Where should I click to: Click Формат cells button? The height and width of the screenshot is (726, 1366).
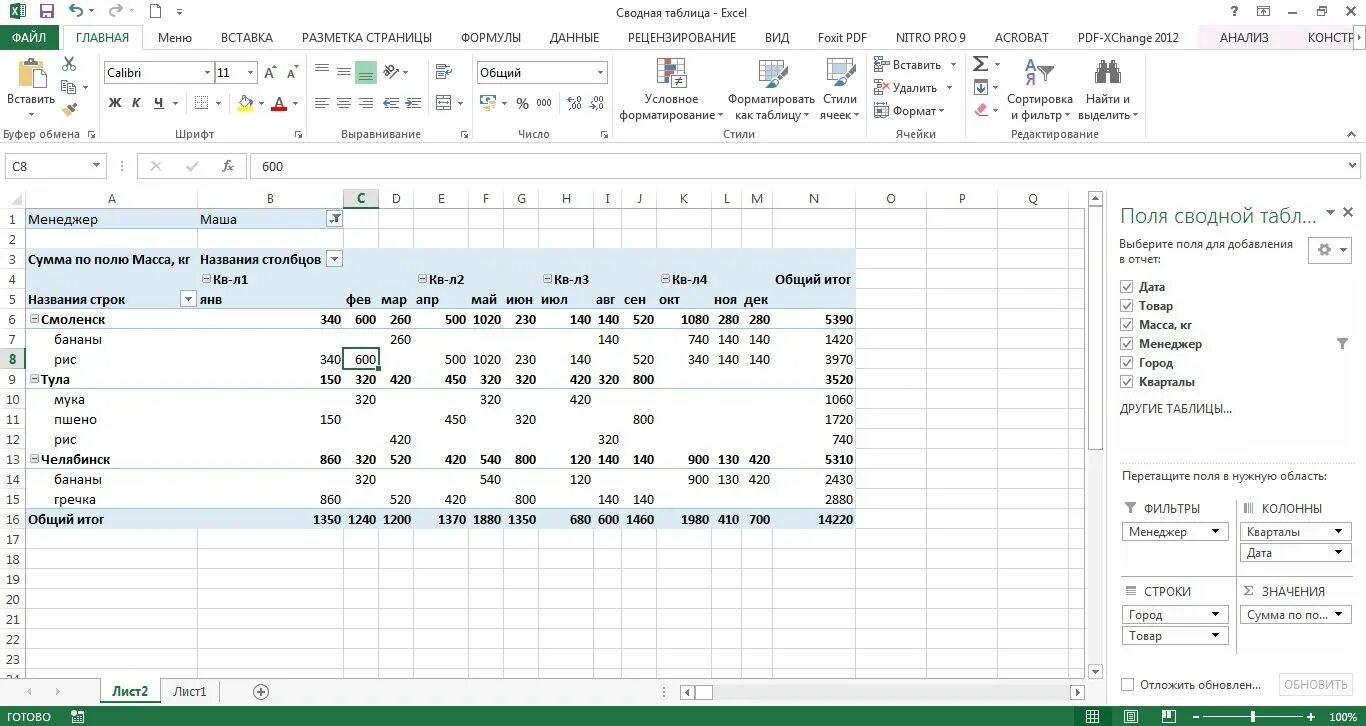909,111
